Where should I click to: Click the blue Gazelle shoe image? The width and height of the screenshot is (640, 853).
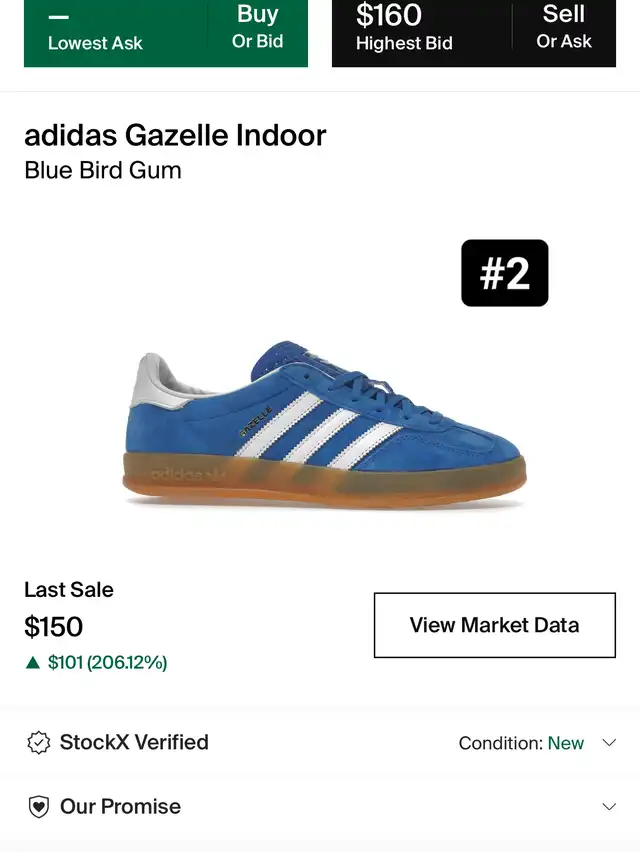(x=326, y=427)
